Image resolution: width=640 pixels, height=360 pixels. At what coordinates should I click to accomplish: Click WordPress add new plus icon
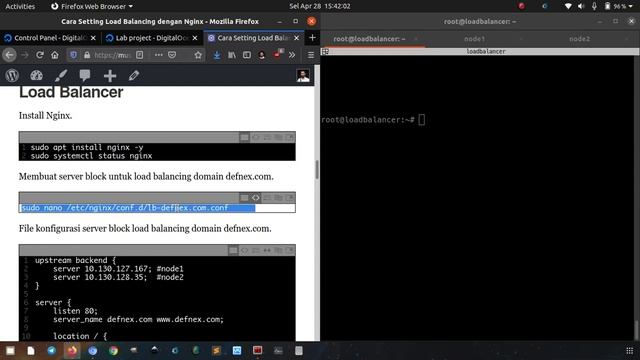(x=110, y=76)
